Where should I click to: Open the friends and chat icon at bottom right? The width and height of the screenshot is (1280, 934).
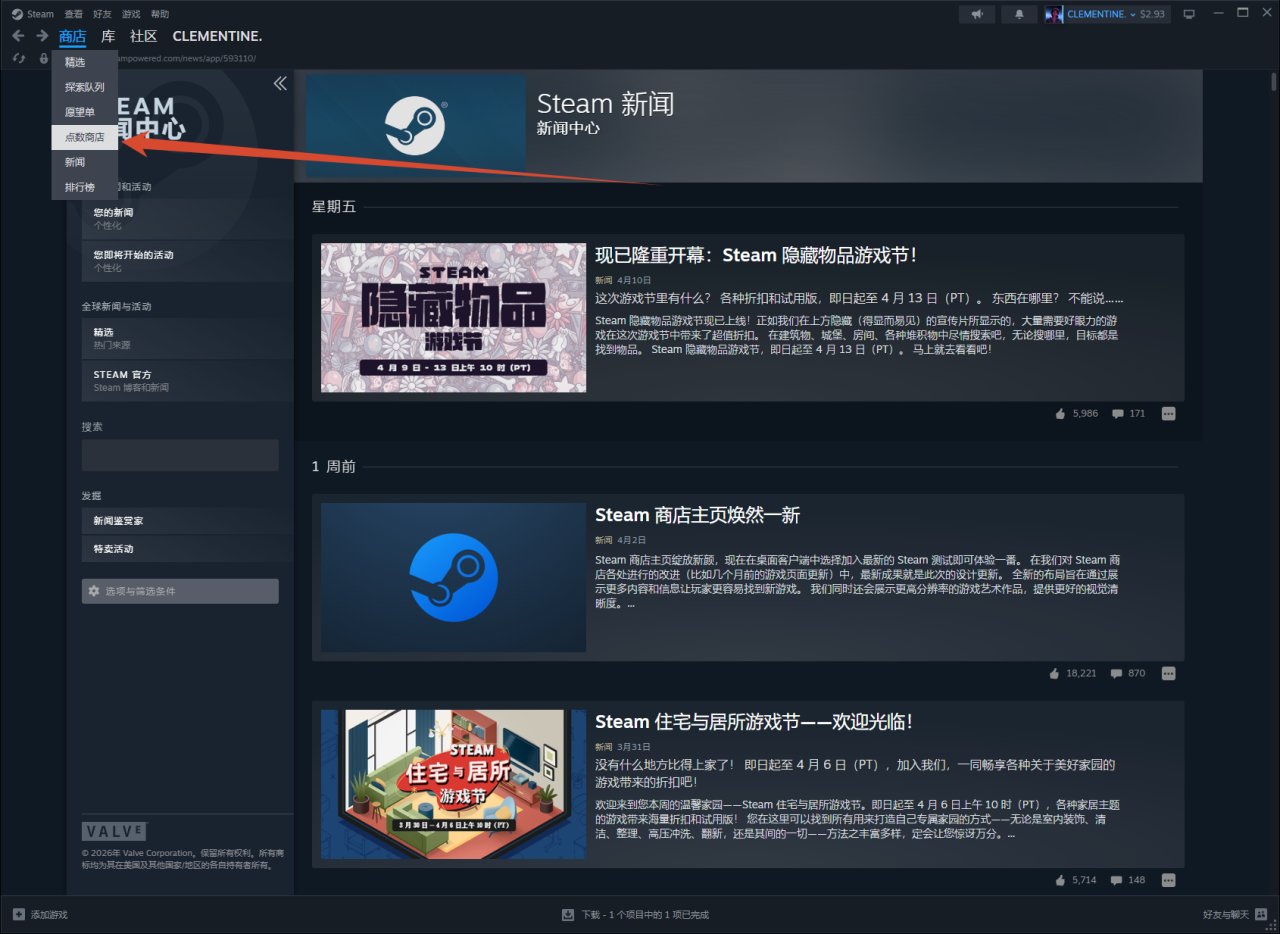point(1261,914)
